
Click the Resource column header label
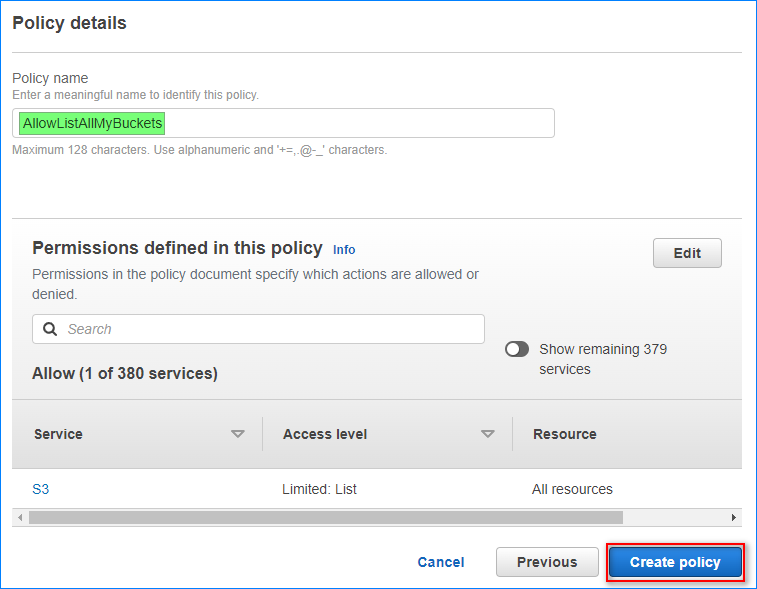[x=564, y=434]
